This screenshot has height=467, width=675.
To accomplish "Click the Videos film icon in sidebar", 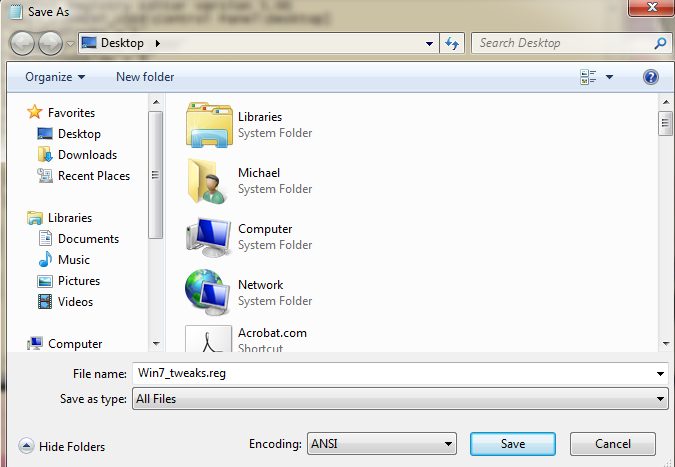I will point(45,302).
